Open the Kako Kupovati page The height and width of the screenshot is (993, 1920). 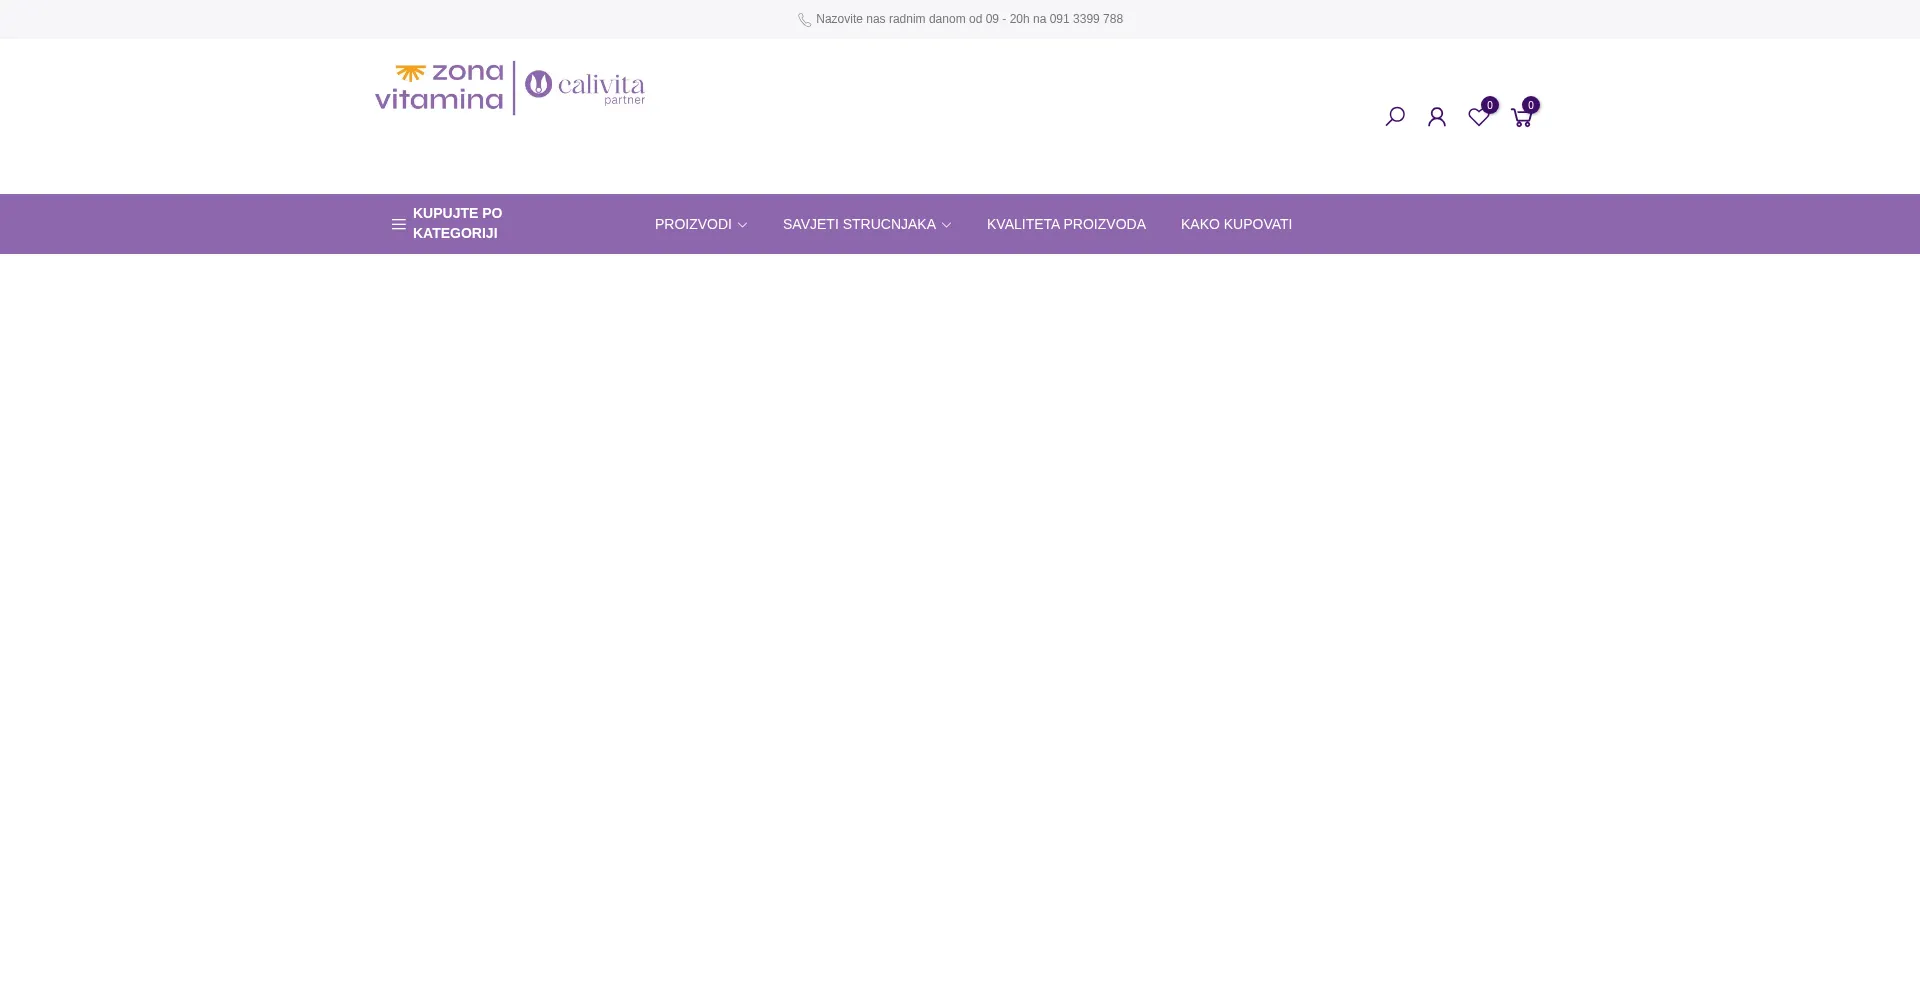click(x=1236, y=224)
